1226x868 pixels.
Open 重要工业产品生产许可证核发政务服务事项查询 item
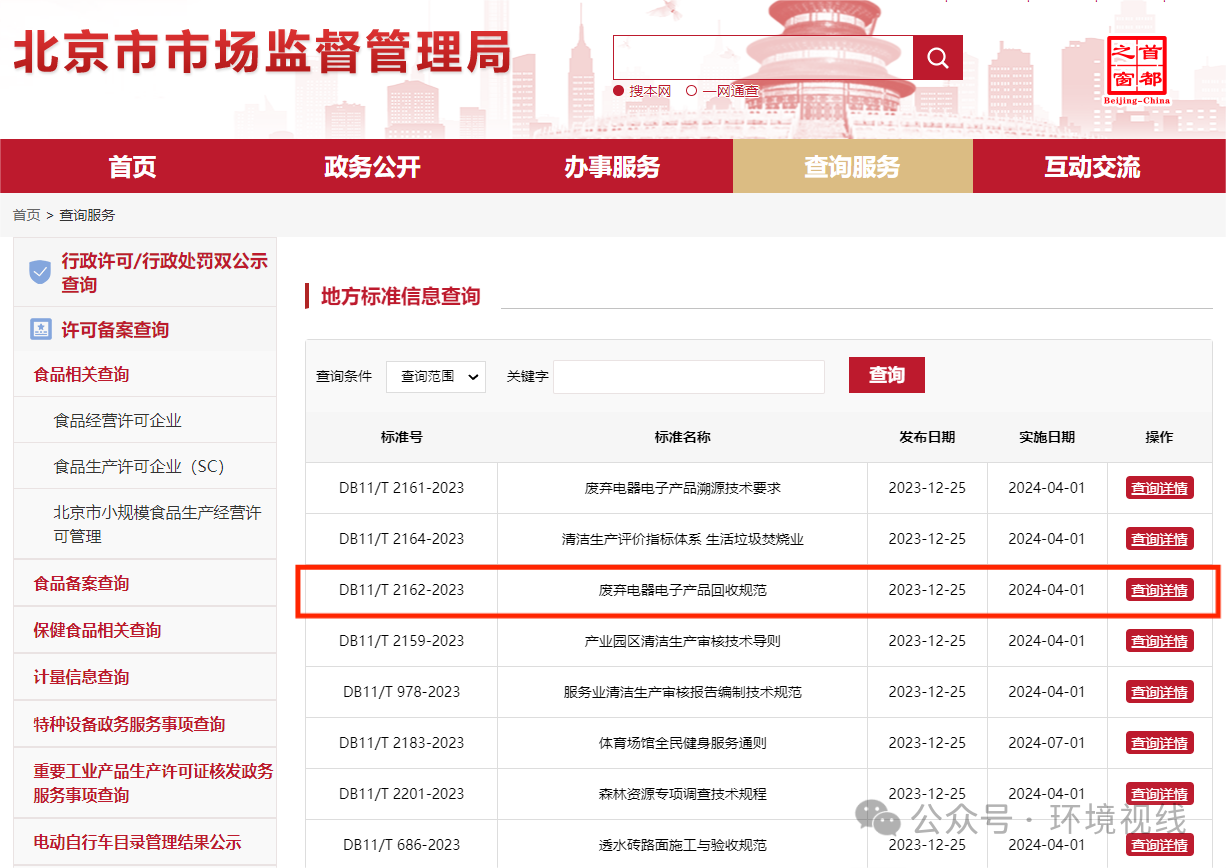click(153, 783)
